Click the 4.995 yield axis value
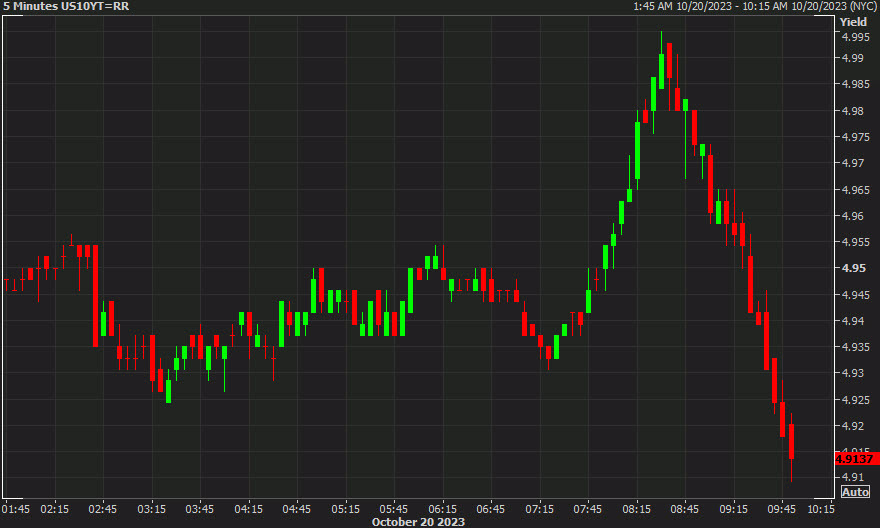 click(855, 37)
